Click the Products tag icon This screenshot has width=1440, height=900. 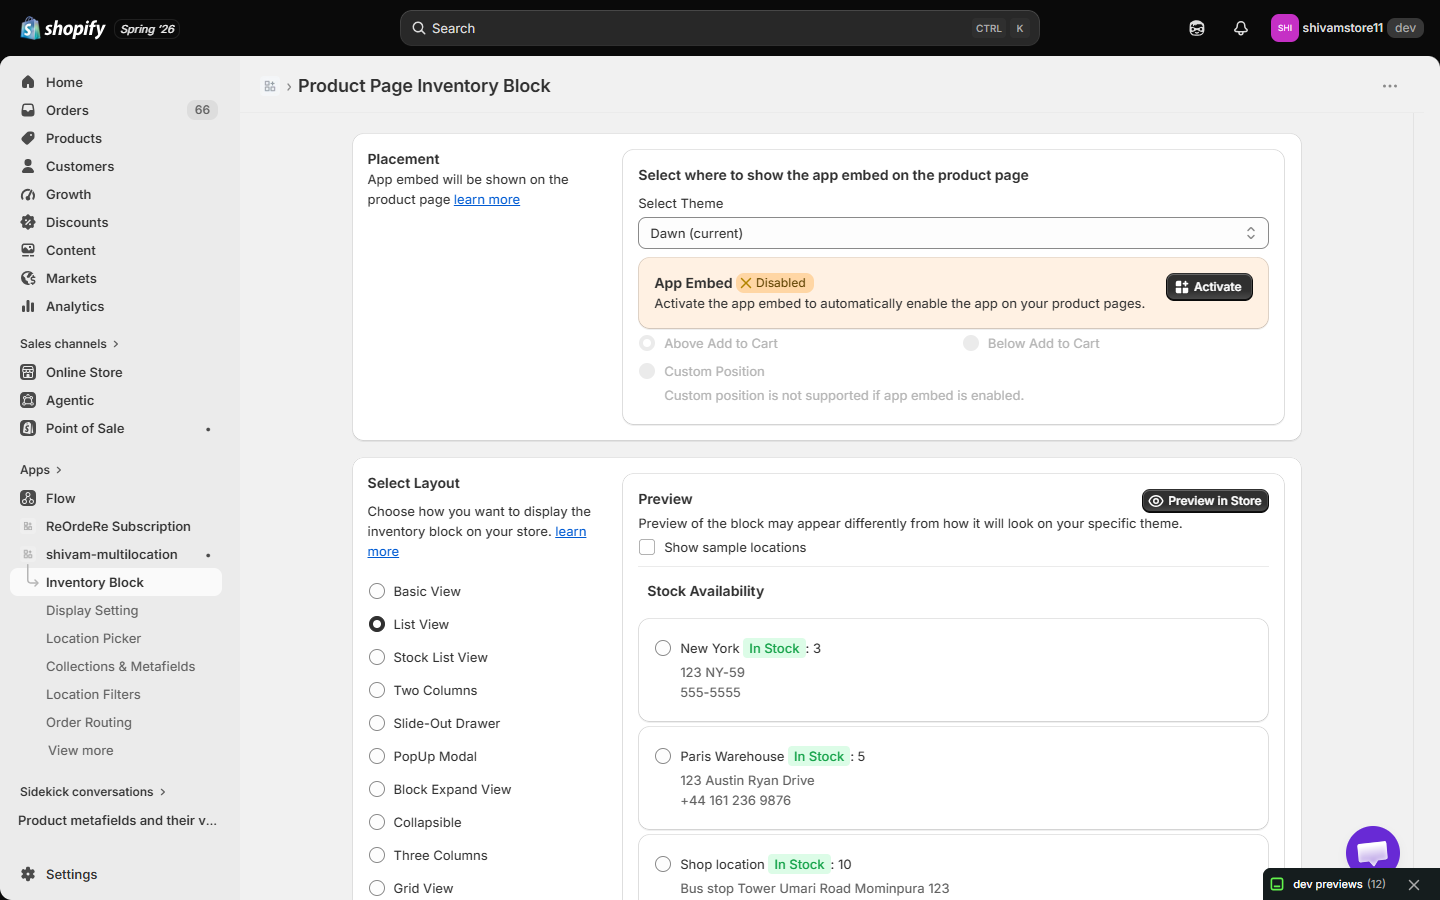(x=28, y=138)
